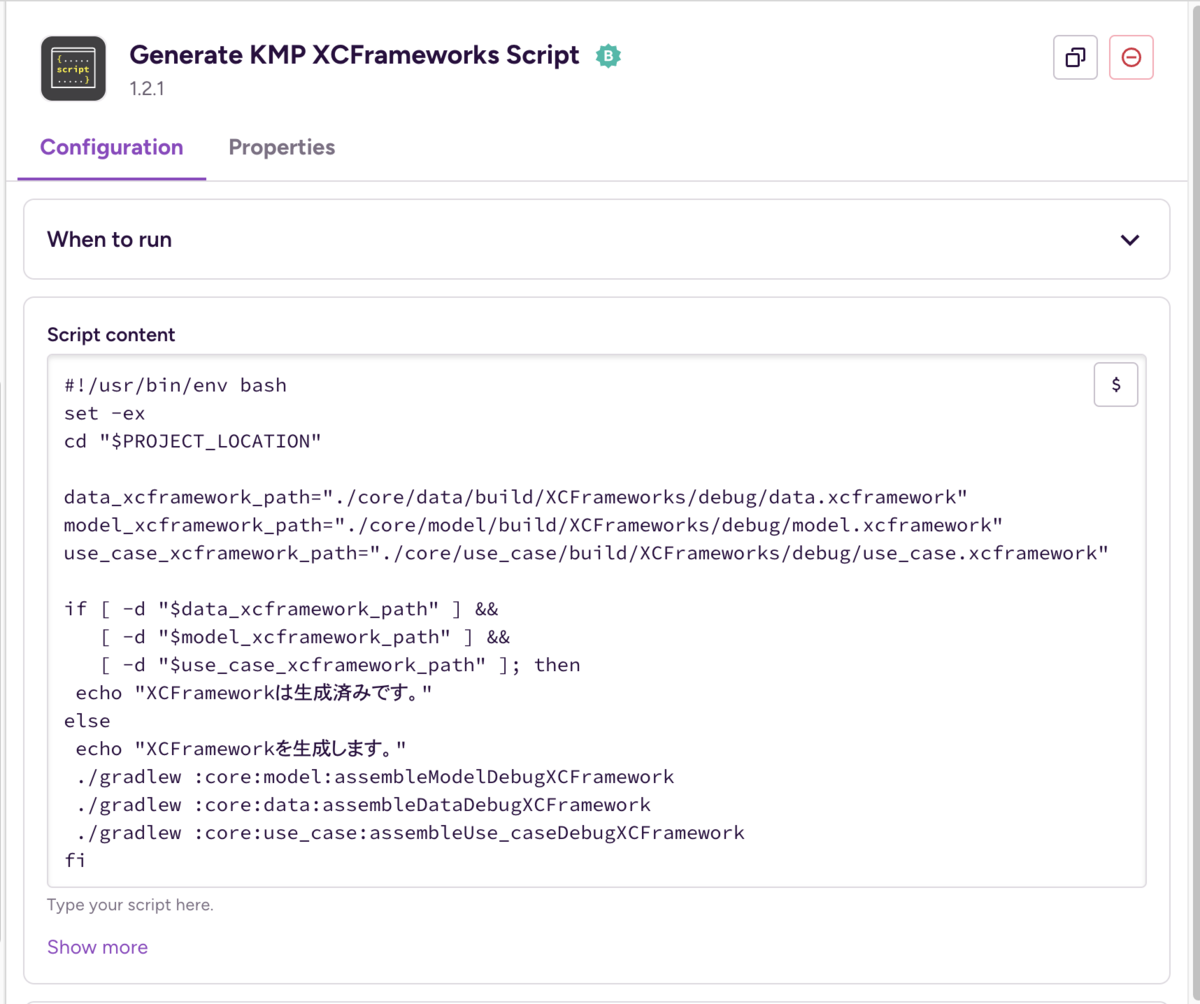The height and width of the screenshot is (1004, 1200).
Task: Click the When to run section header
Action: pos(110,240)
